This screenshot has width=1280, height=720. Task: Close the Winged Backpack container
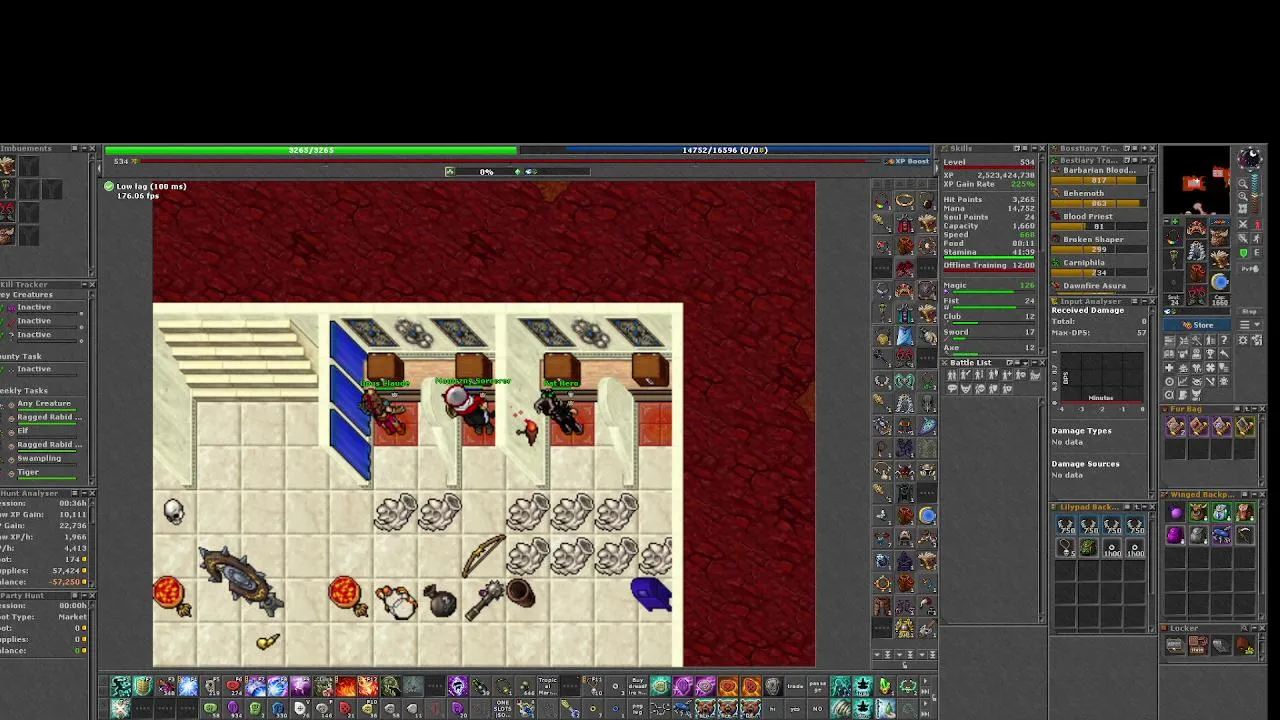coord(1262,495)
